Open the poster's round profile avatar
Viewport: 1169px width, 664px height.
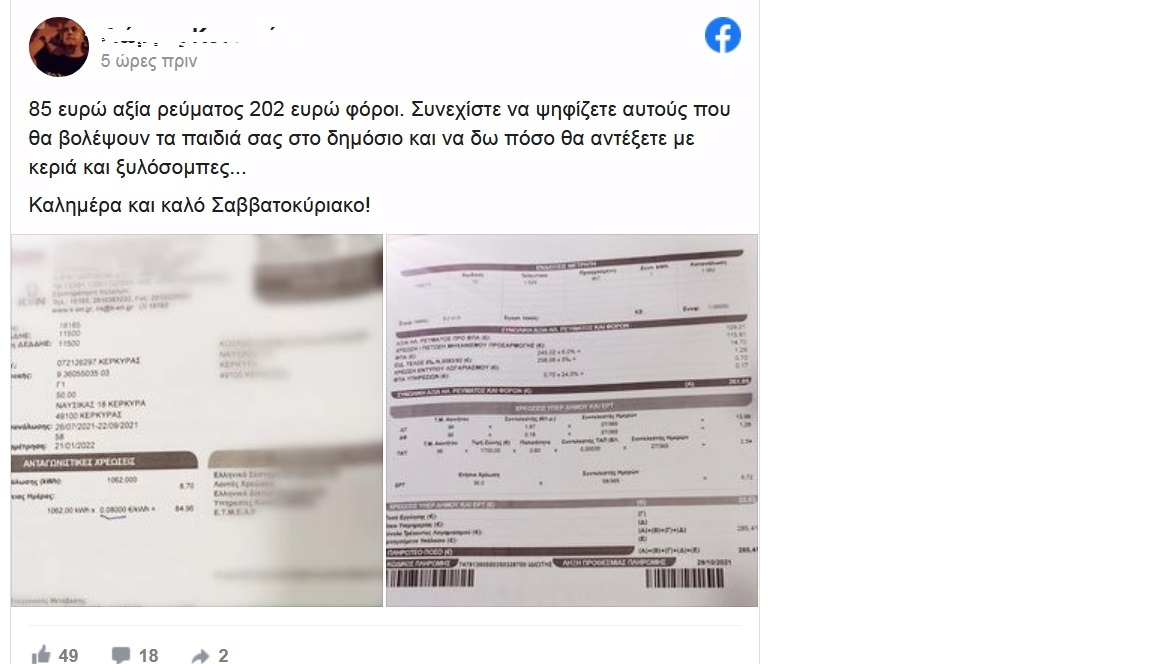(x=59, y=47)
